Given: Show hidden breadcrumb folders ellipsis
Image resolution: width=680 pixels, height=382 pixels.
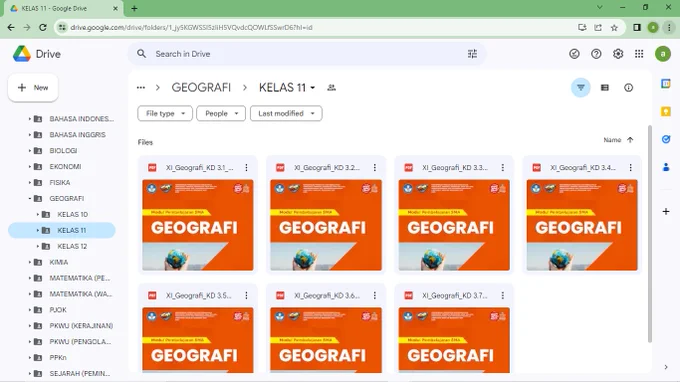Looking at the screenshot, I should [x=141, y=88].
